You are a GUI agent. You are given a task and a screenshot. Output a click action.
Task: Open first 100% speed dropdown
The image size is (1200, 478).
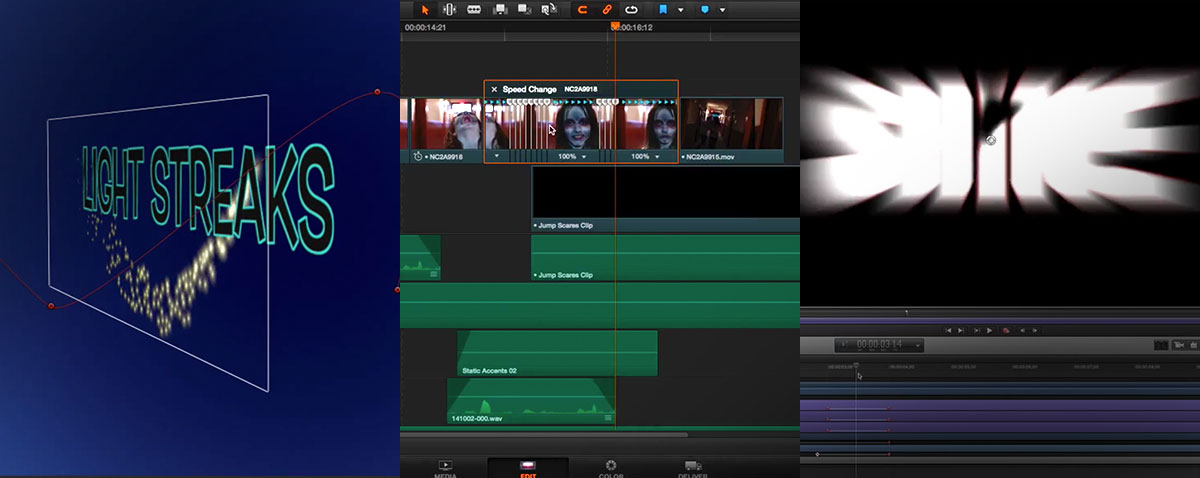pos(583,157)
